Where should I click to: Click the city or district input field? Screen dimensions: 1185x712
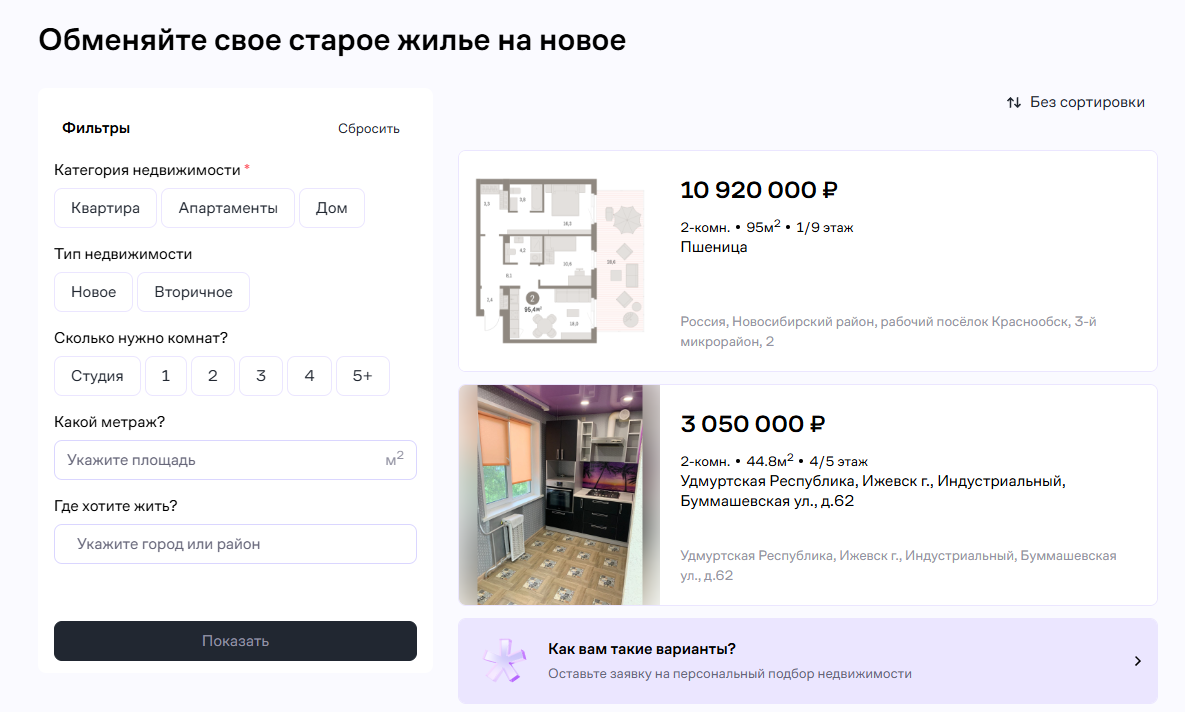tap(235, 544)
